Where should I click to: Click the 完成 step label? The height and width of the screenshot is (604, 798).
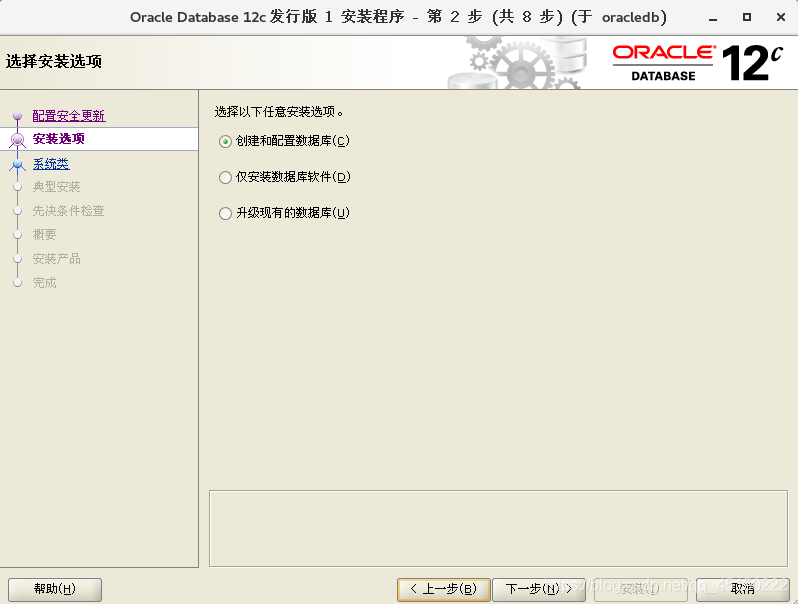(44, 282)
